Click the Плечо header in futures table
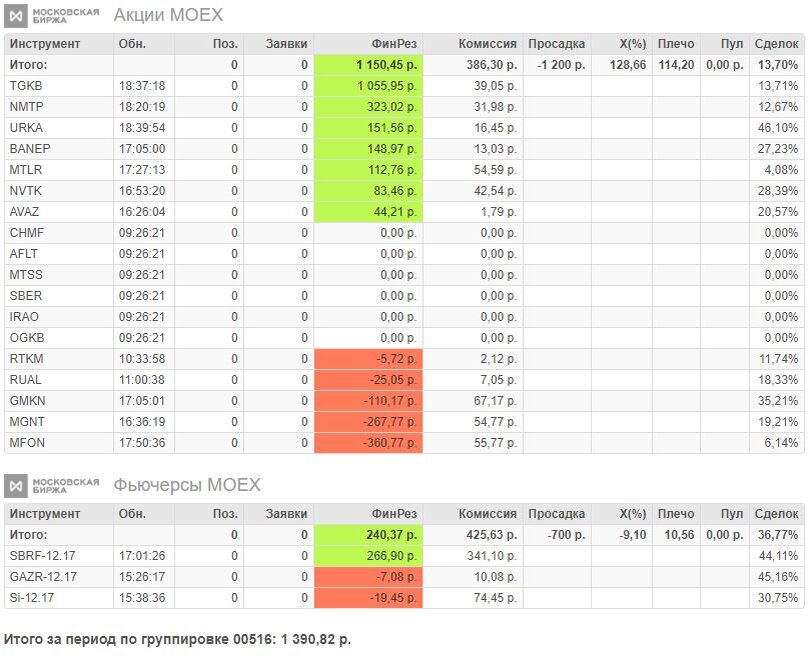This screenshot has height=656, width=811. click(x=676, y=514)
